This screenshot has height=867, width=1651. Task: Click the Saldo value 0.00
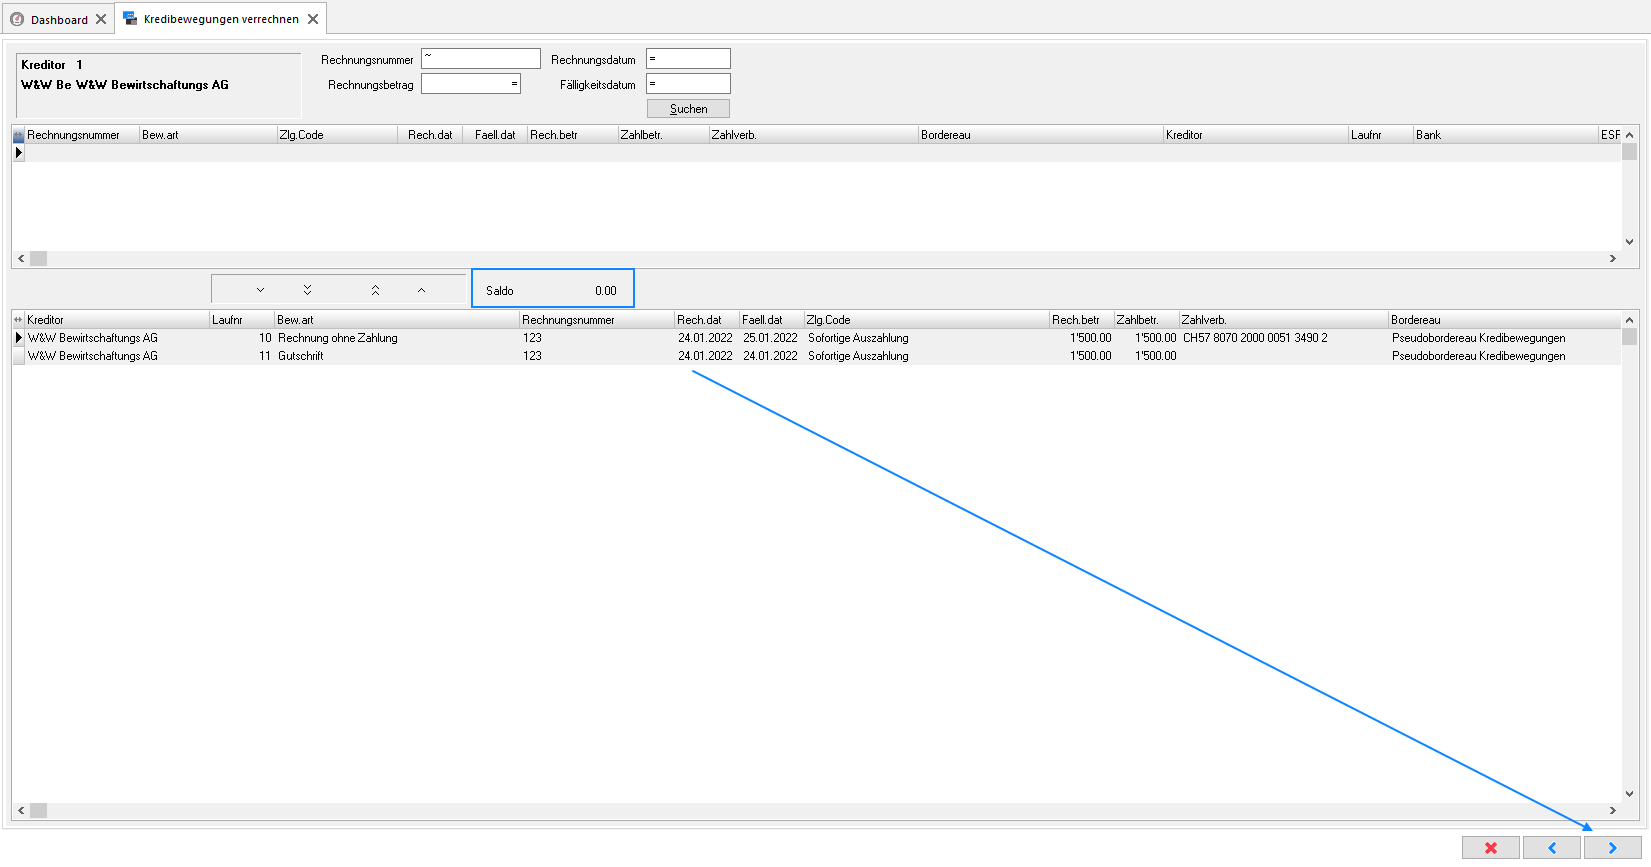pyautogui.click(x=606, y=291)
